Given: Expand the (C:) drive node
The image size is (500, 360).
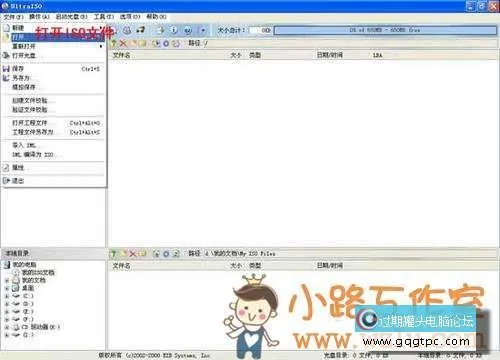Looking at the screenshot, I should pos(7,296).
